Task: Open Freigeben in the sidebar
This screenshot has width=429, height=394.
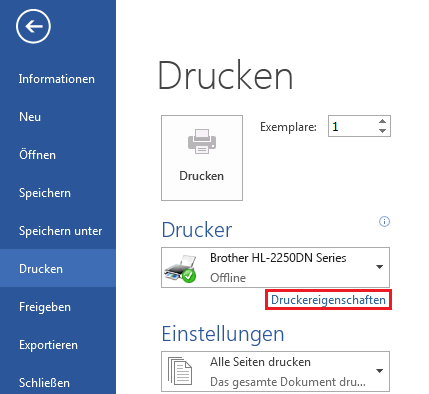Action: [45, 307]
